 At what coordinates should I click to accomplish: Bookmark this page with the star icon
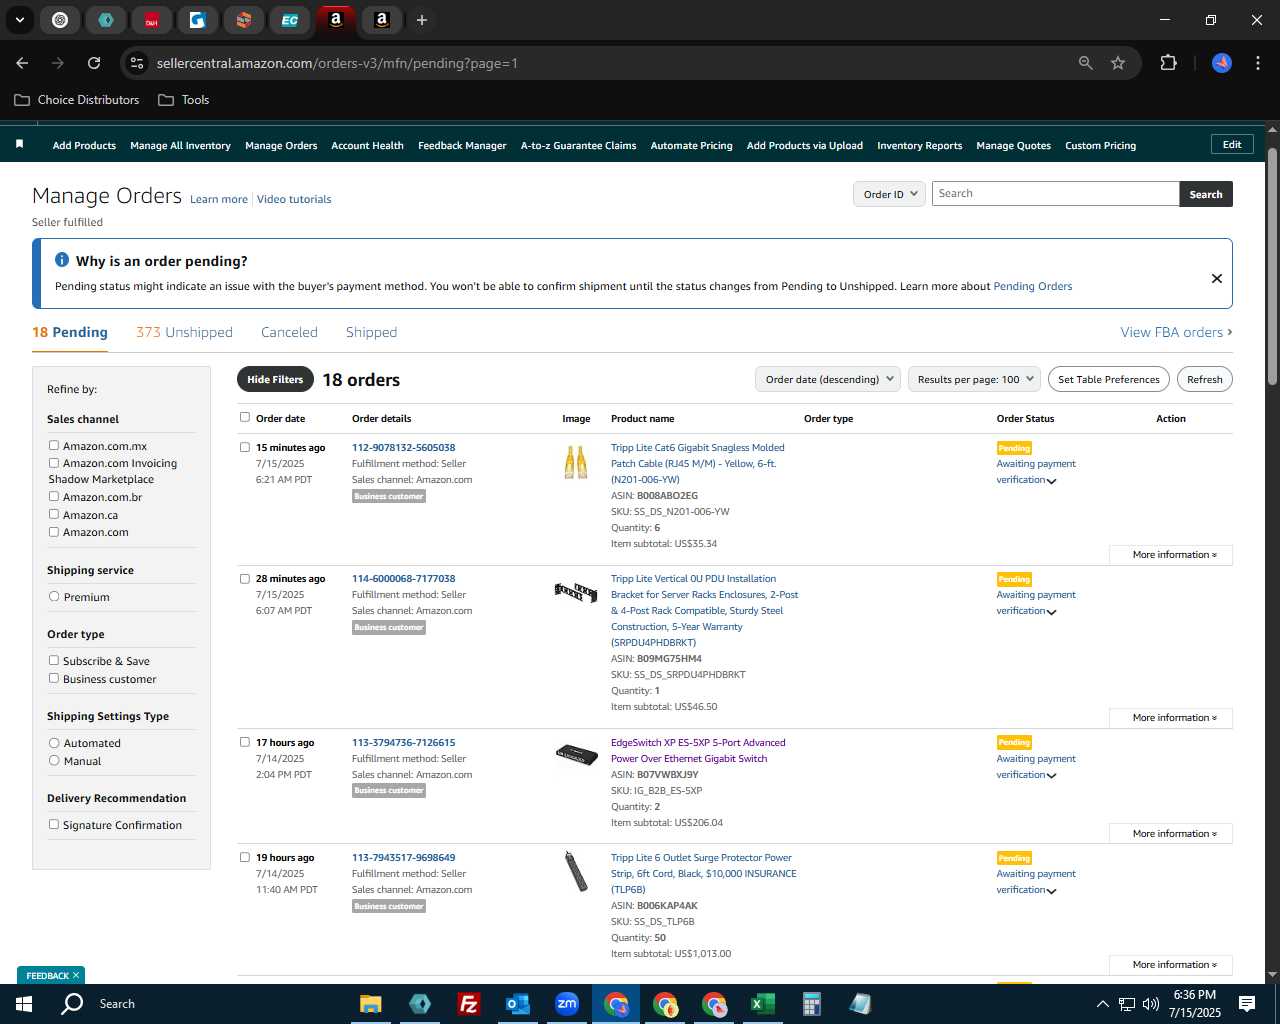[1118, 63]
